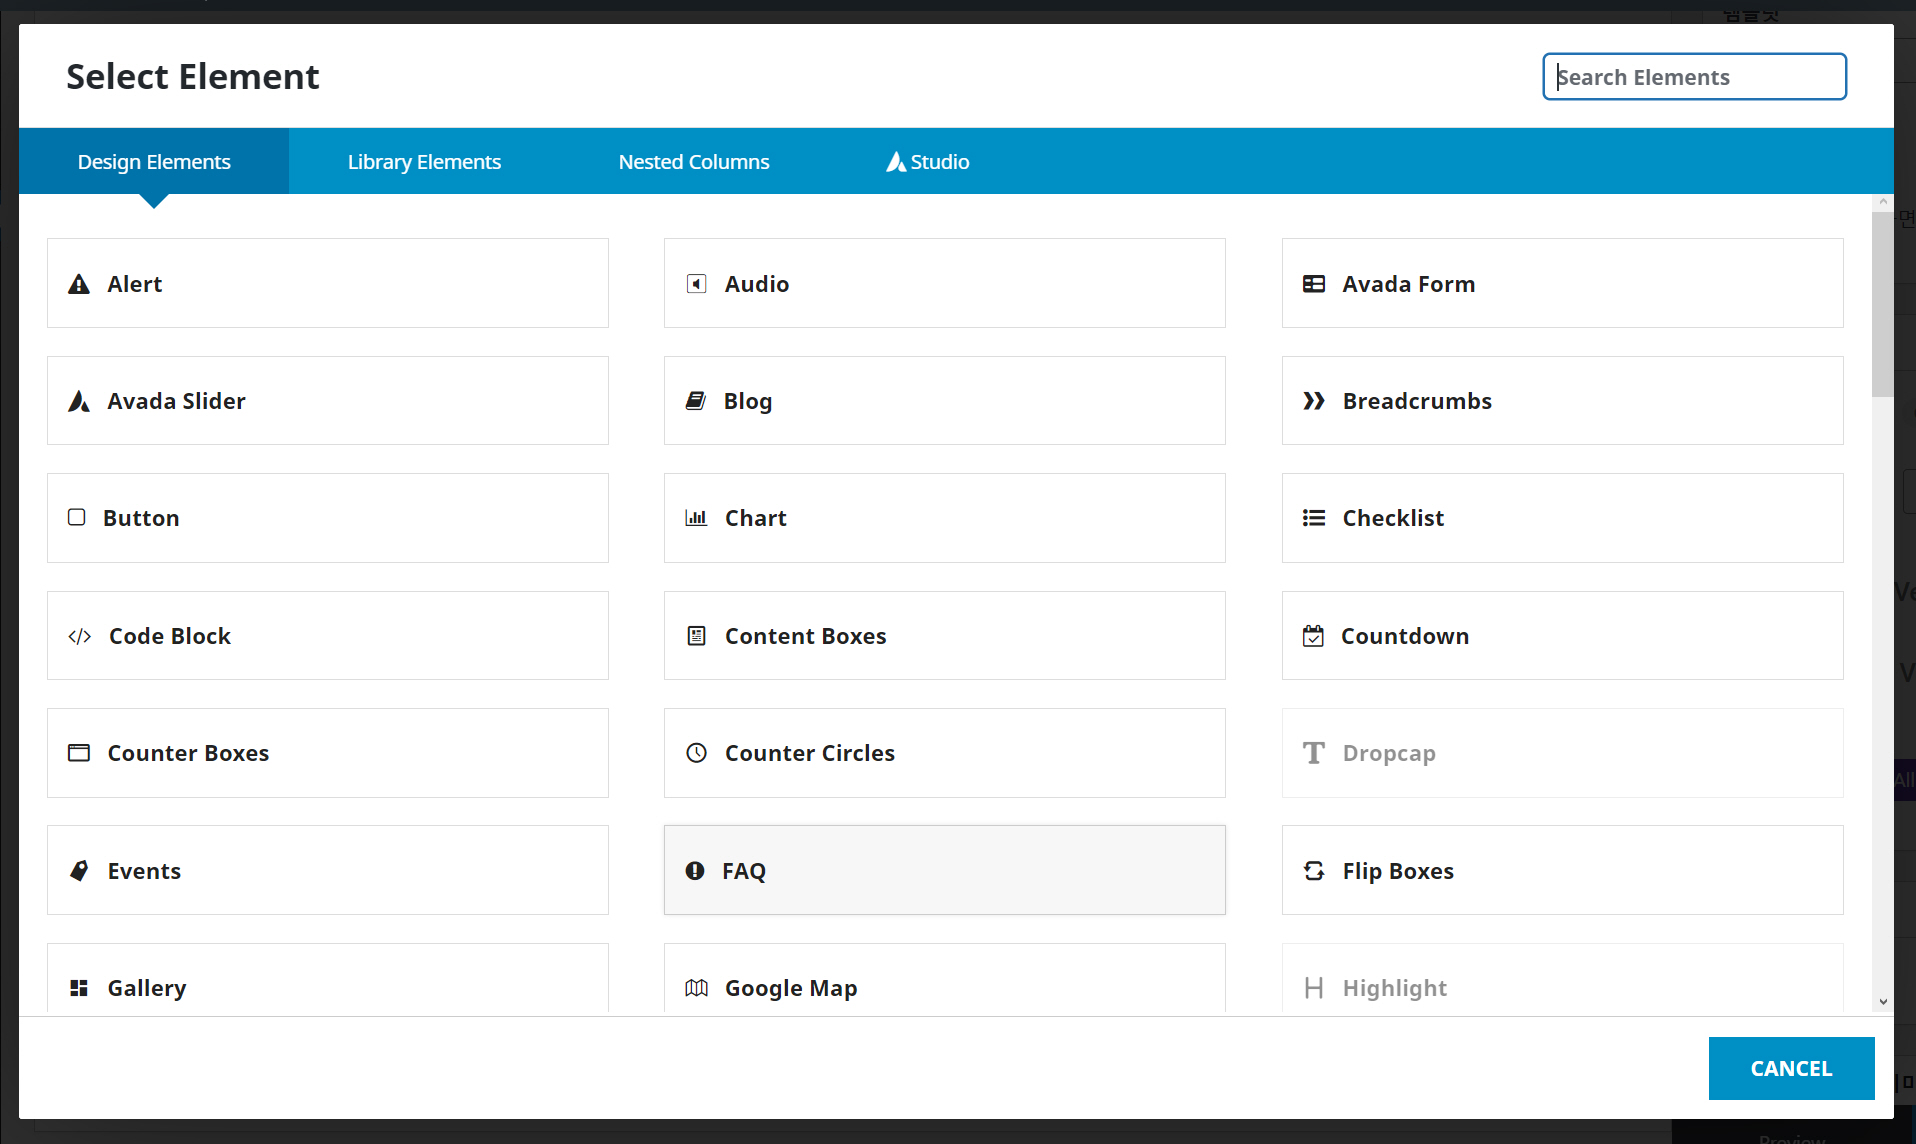This screenshot has height=1144, width=1916.
Task: Click the Avada logo in the Studio tab
Action: 896,162
